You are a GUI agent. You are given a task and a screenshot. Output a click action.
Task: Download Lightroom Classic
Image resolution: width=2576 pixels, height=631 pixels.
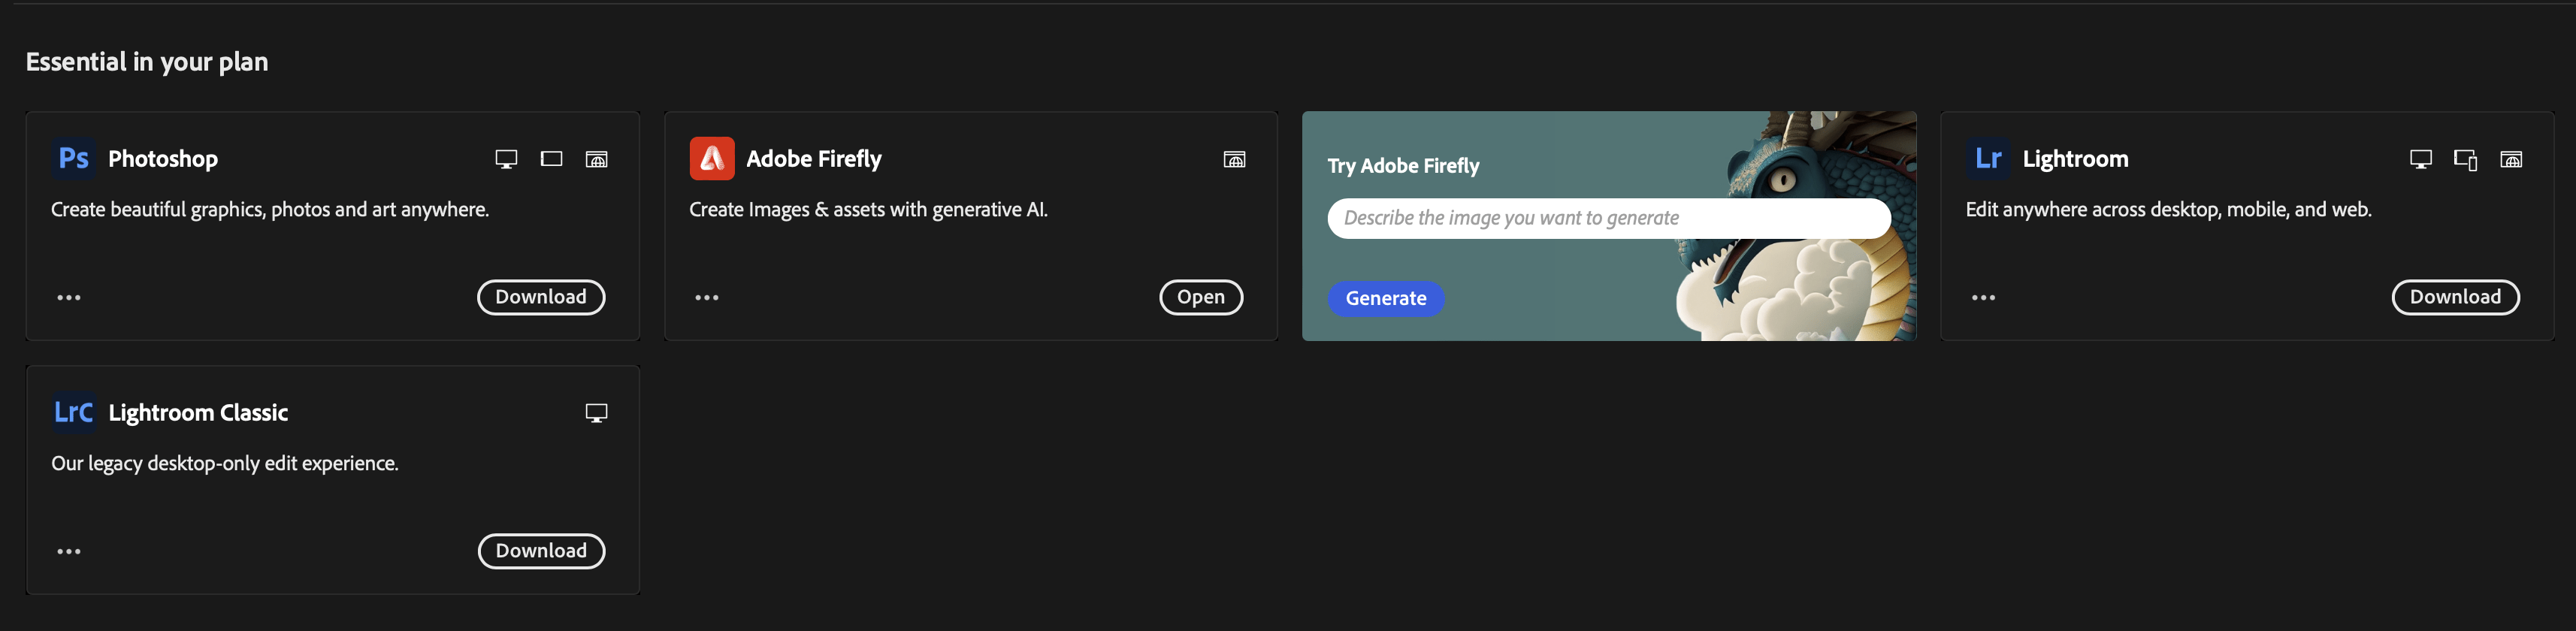(541, 551)
